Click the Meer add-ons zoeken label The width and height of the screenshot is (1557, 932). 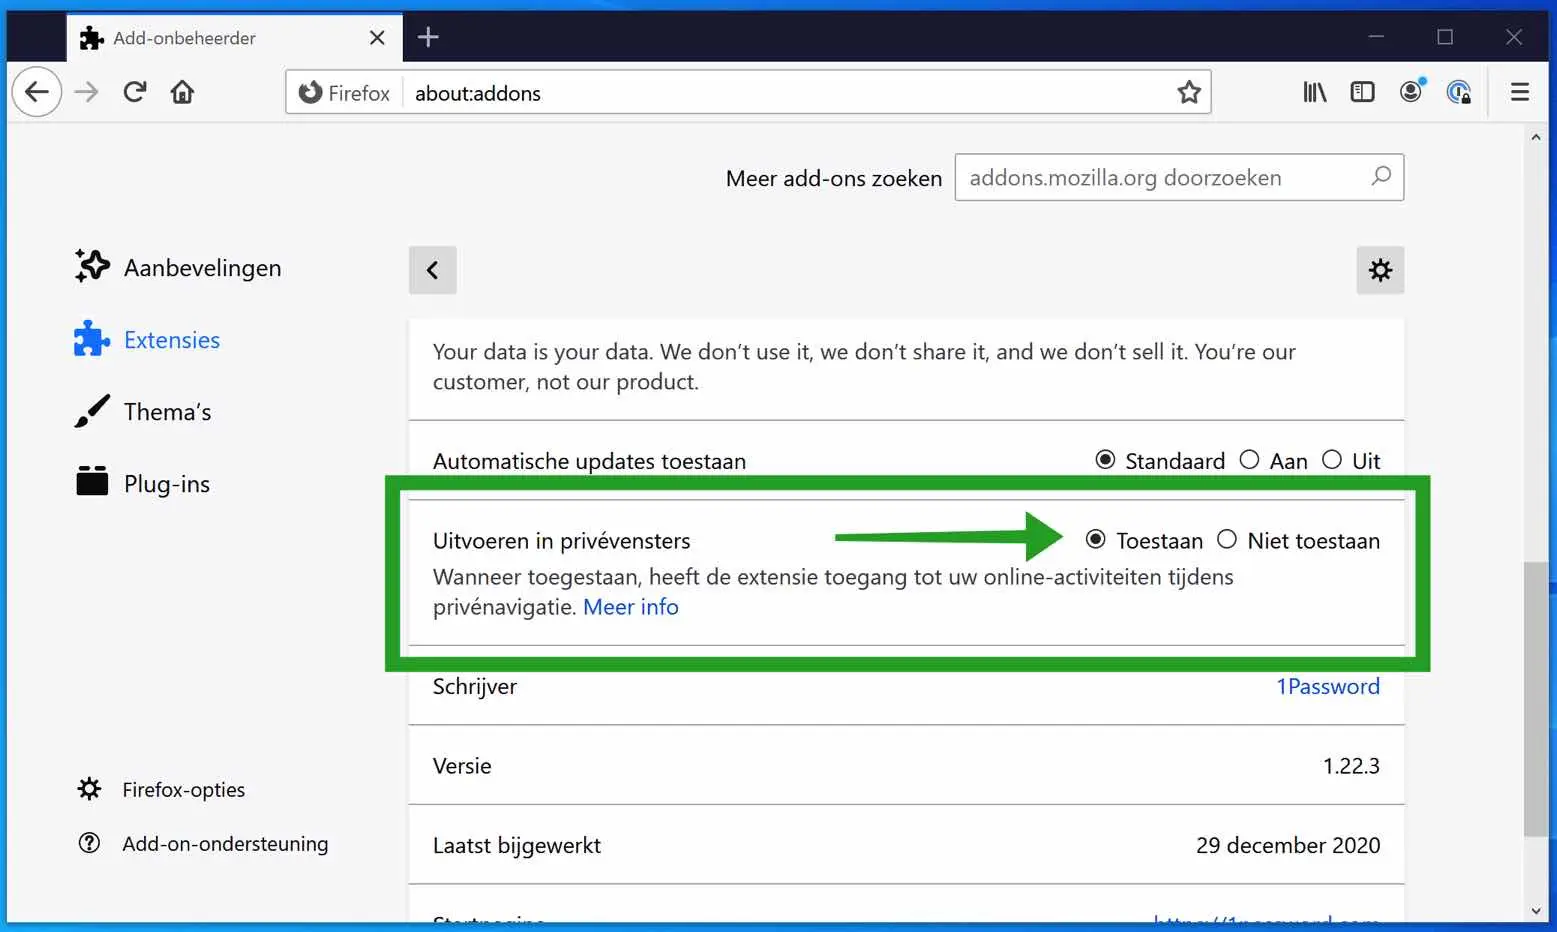[834, 178]
